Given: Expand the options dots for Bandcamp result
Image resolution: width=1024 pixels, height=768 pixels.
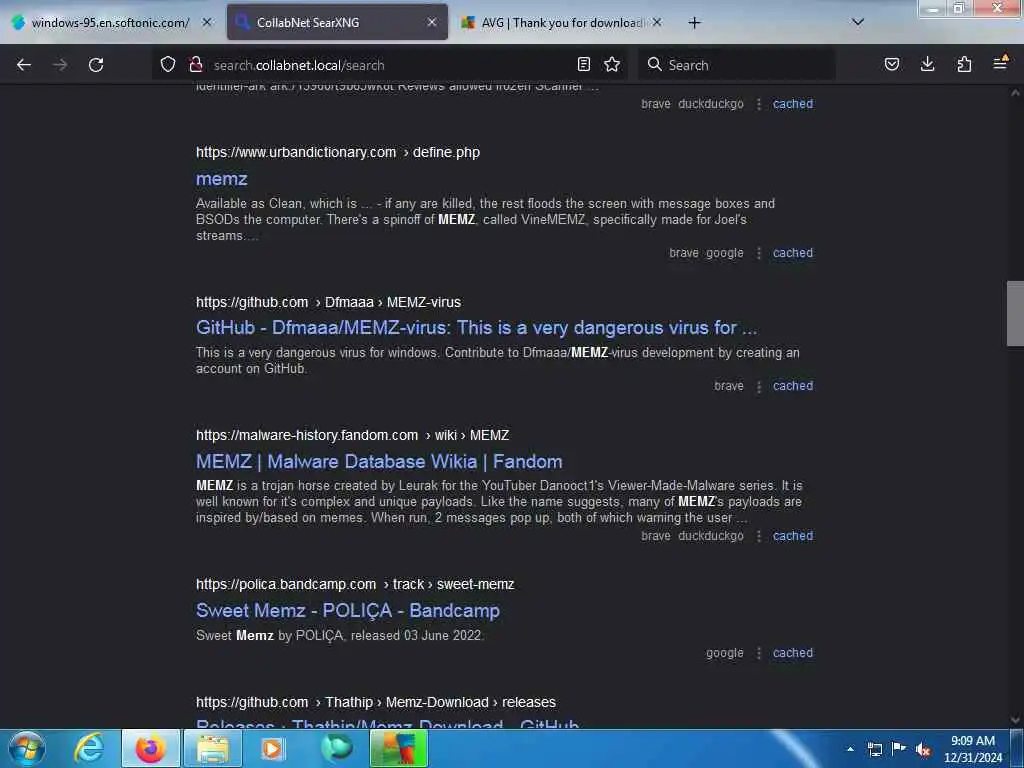Looking at the screenshot, I should 759,653.
